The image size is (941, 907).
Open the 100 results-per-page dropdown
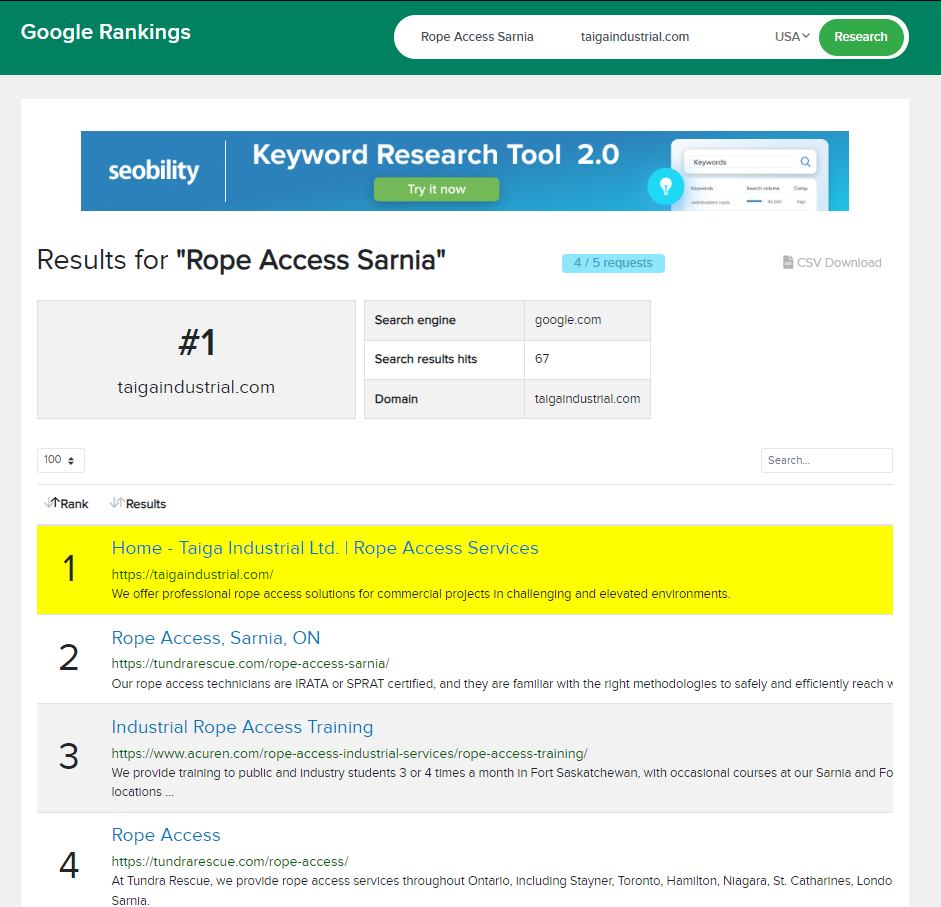(61, 460)
